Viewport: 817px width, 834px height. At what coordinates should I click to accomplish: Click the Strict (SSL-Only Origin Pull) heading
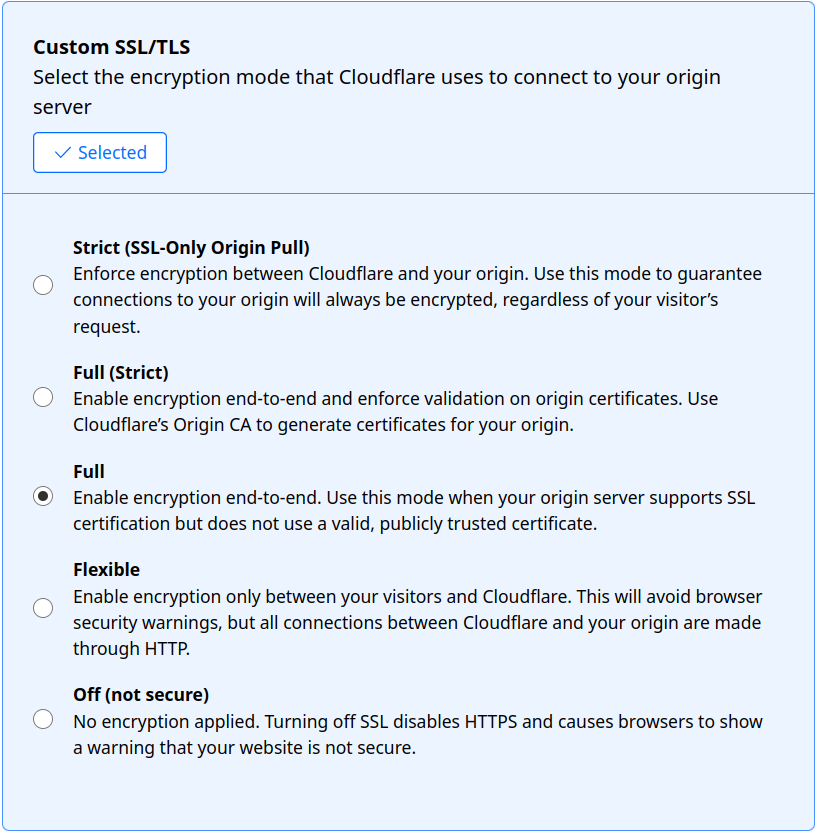pos(191,247)
